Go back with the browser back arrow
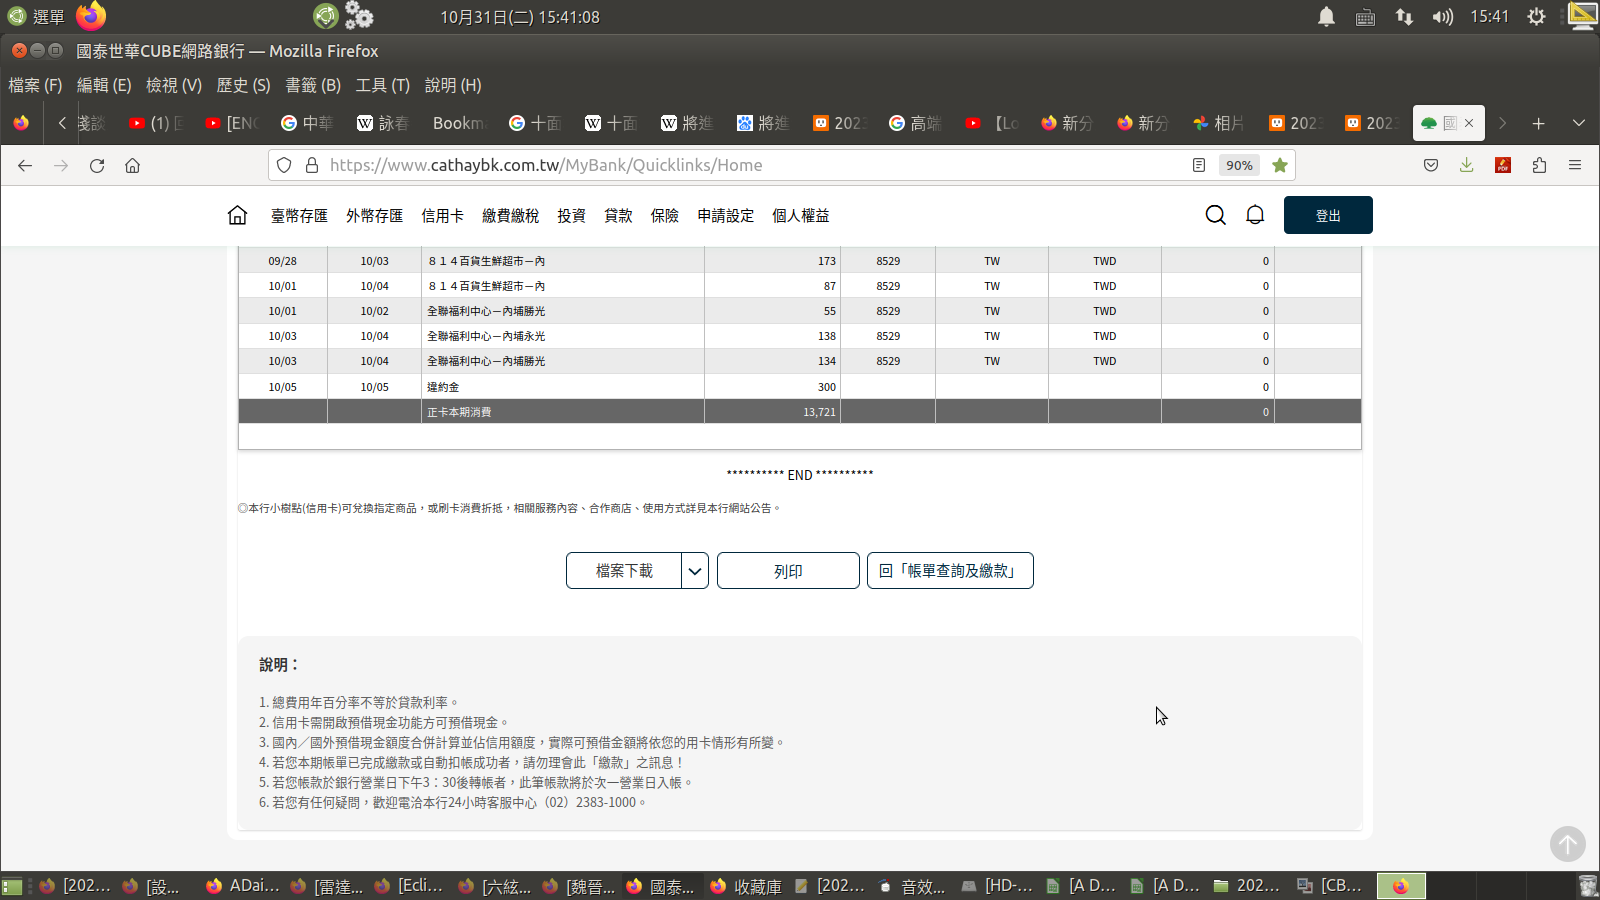This screenshot has height=900, width=1600. click(25, 165)
